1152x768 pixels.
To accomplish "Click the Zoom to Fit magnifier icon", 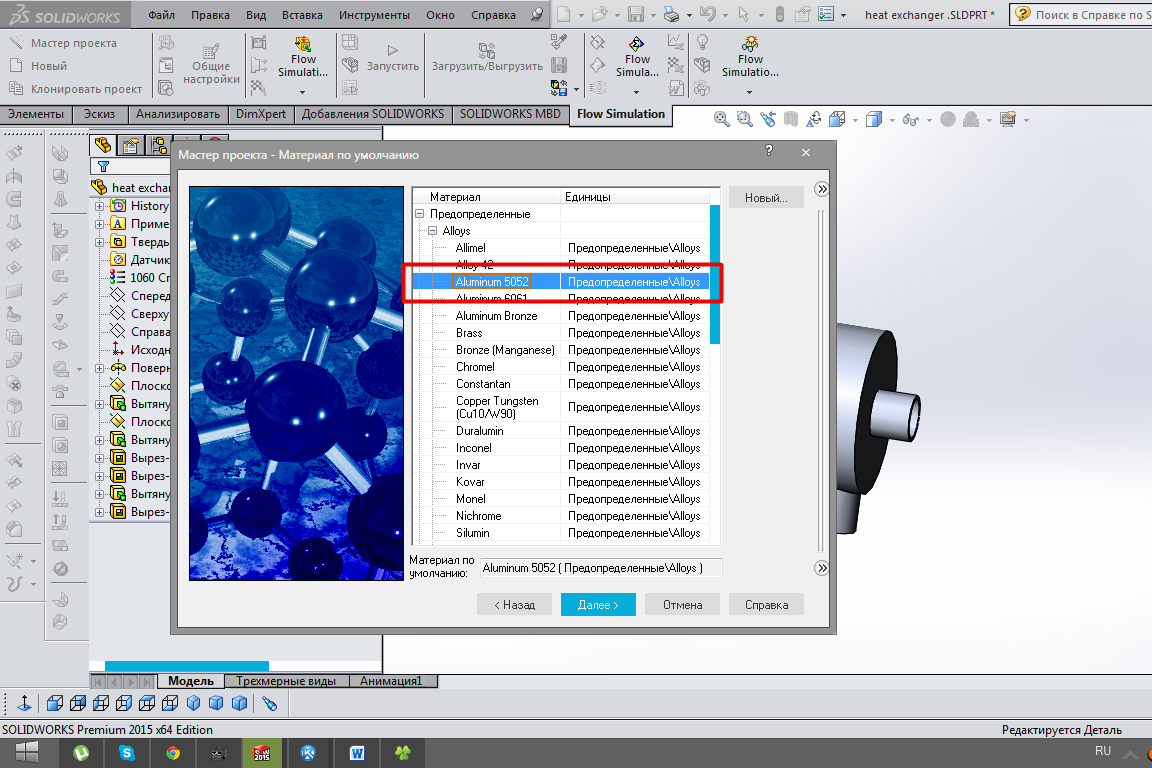I will tap(721, 119).
